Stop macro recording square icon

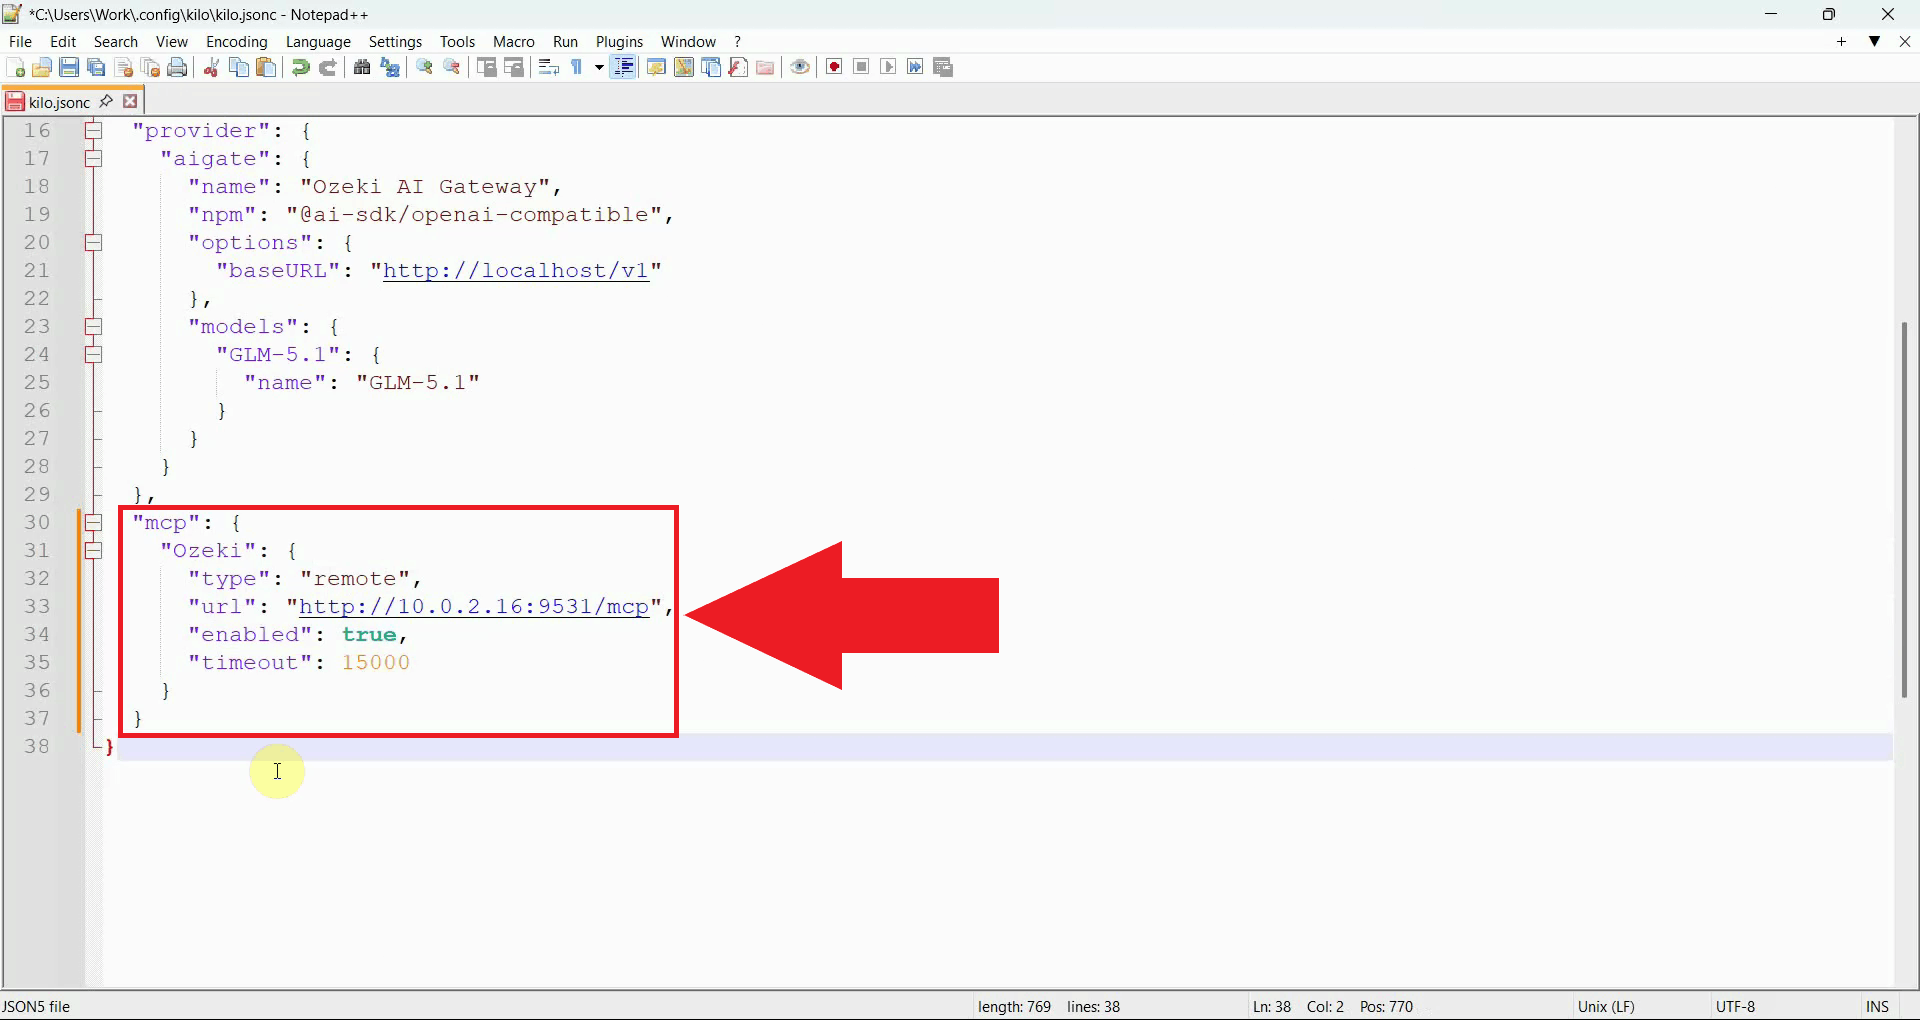[x=861, y=67]
